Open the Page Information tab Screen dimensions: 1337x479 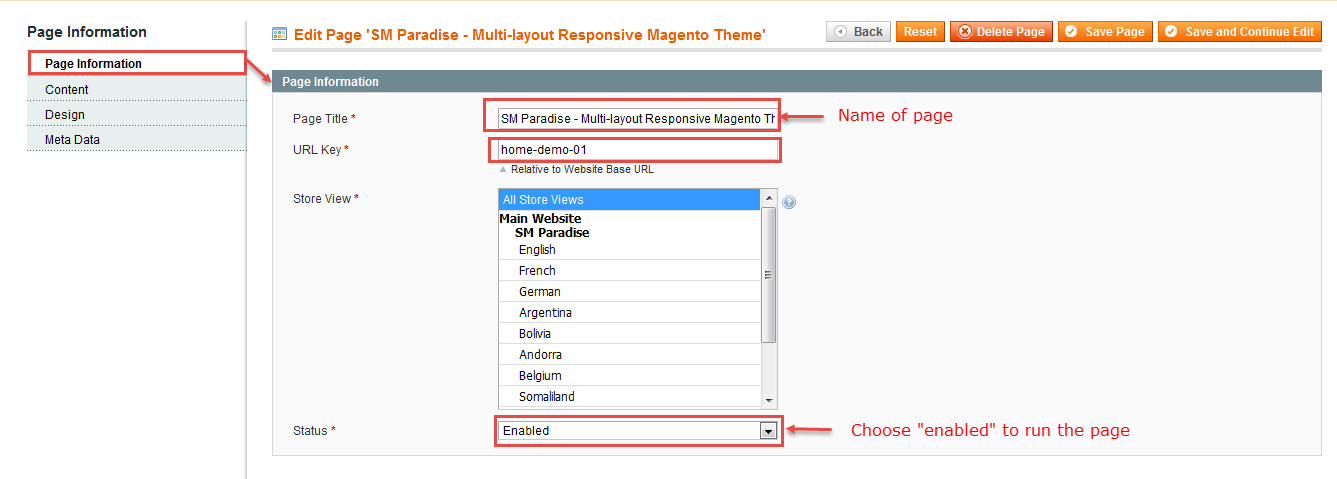point(136,64)
